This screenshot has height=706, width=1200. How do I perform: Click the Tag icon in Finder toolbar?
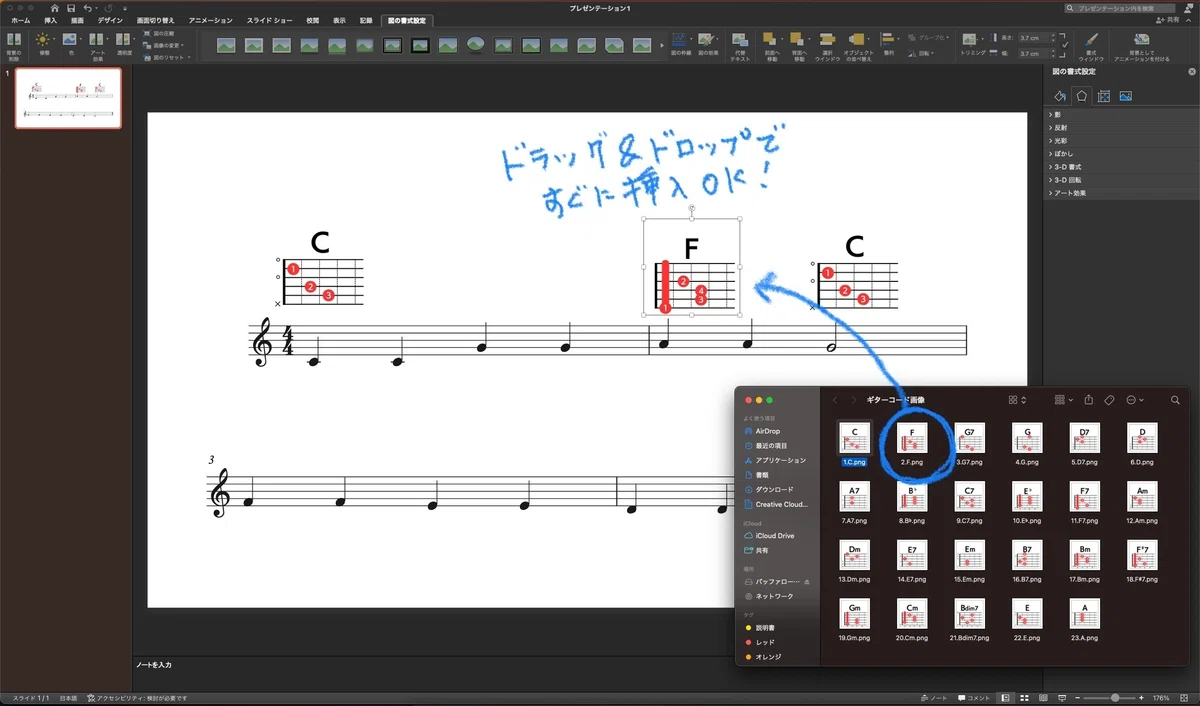point(1109,400)
